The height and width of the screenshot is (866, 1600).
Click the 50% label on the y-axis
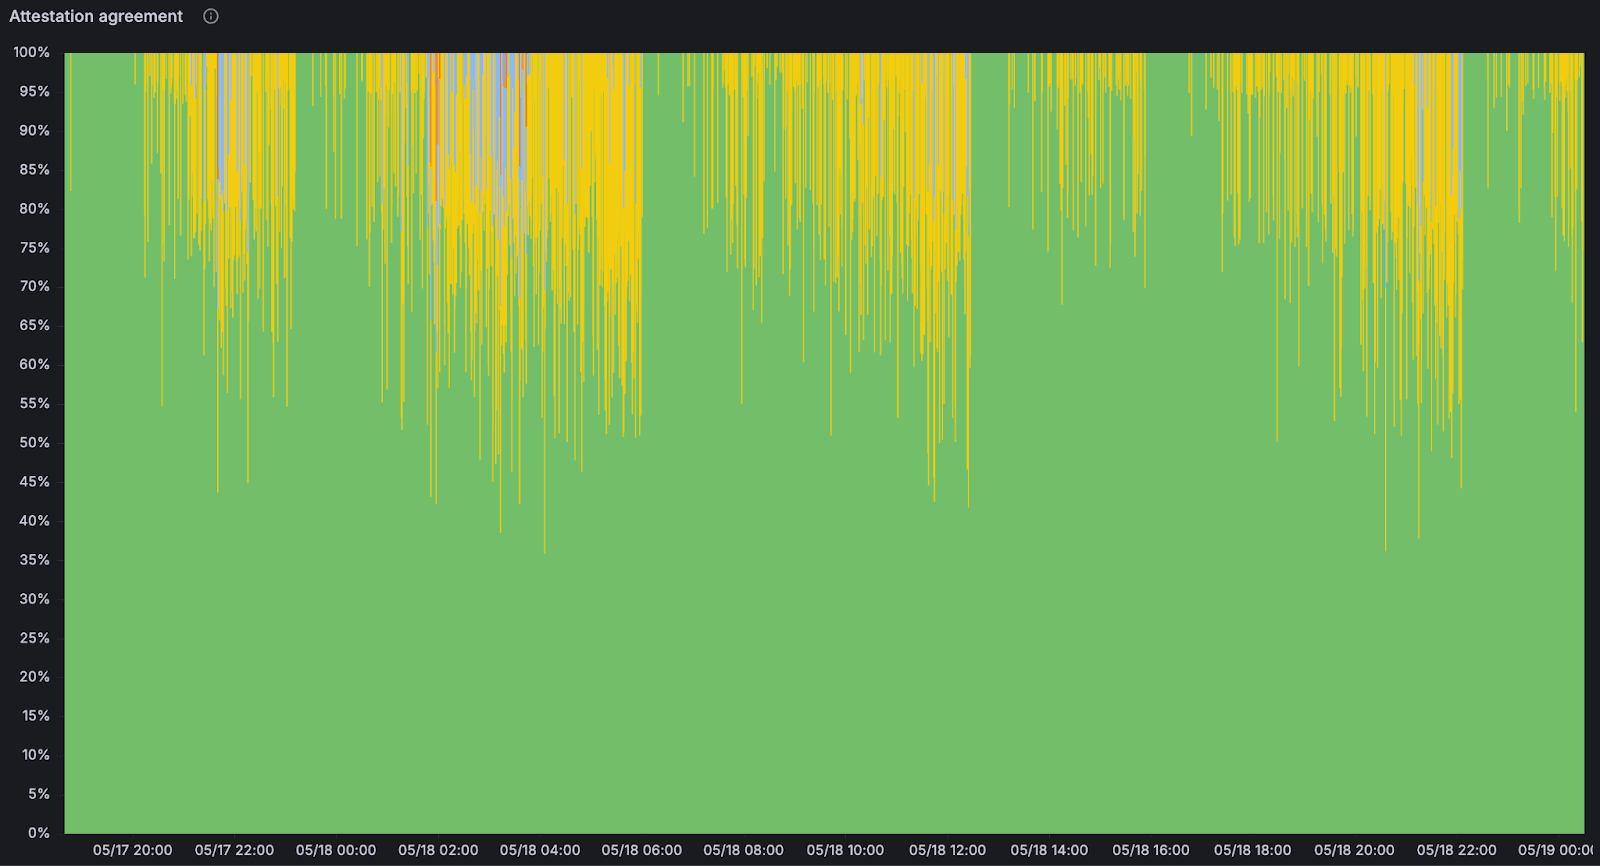(34, 442)
